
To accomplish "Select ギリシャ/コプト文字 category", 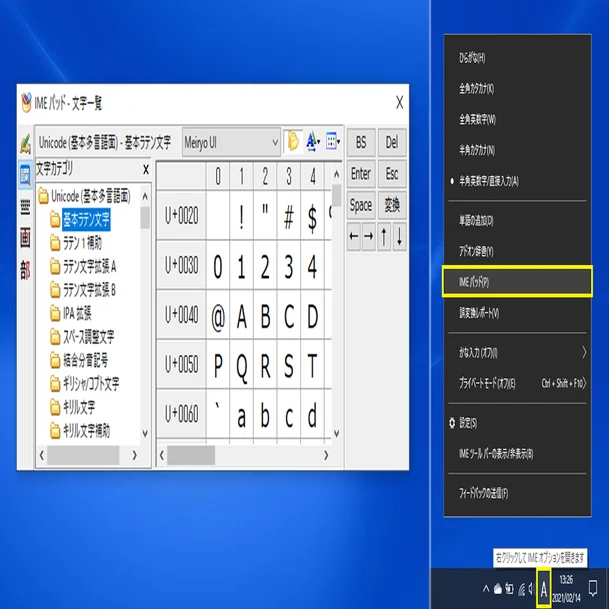I will click(91, 384).
